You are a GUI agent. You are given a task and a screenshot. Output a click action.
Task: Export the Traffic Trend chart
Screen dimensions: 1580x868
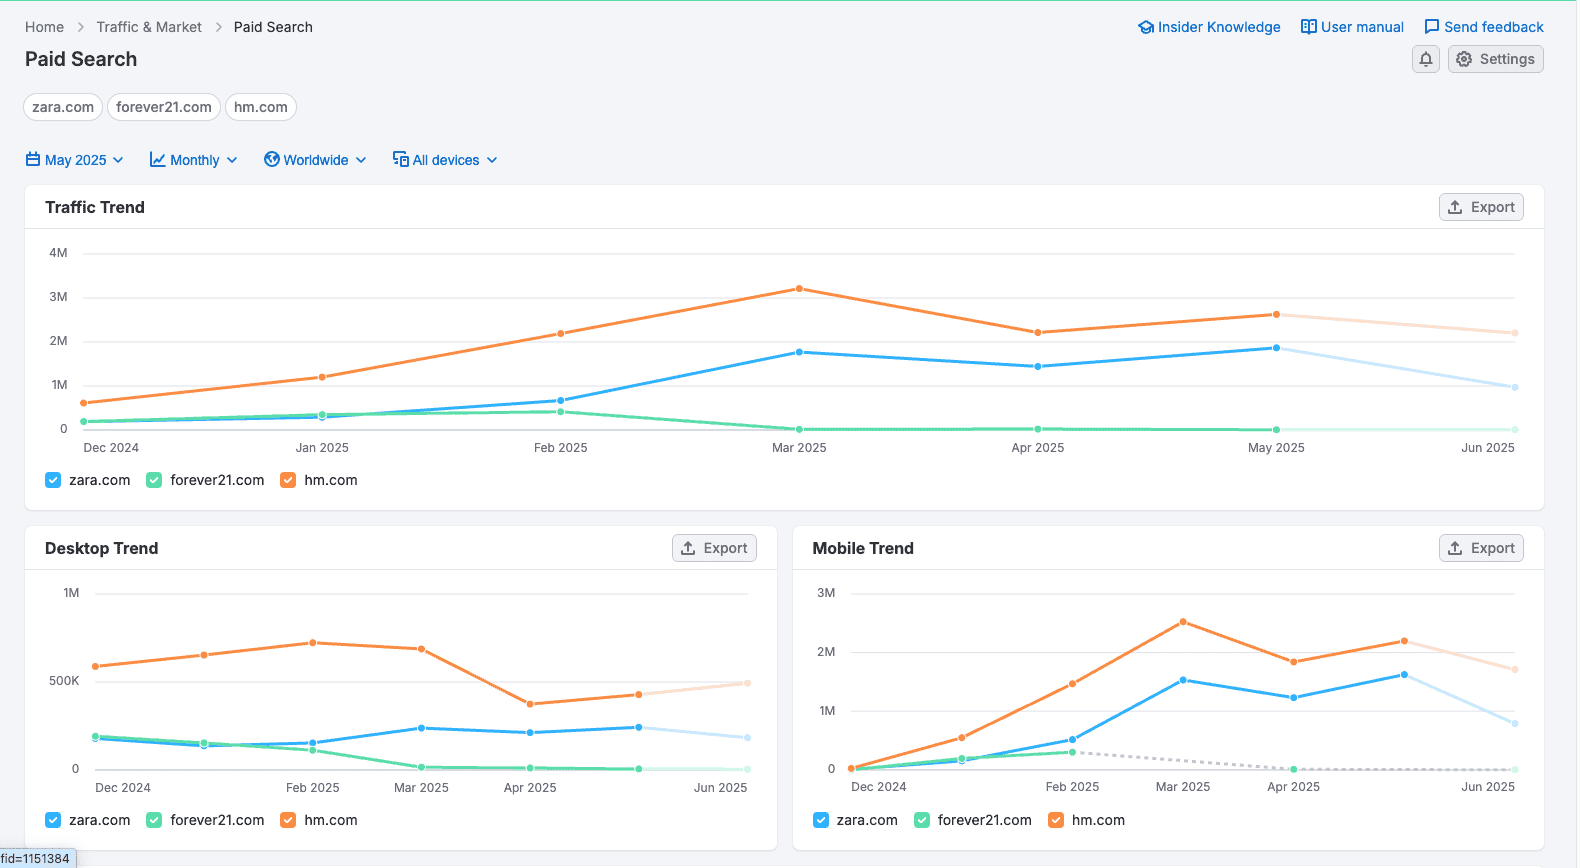coord(1481,207)
